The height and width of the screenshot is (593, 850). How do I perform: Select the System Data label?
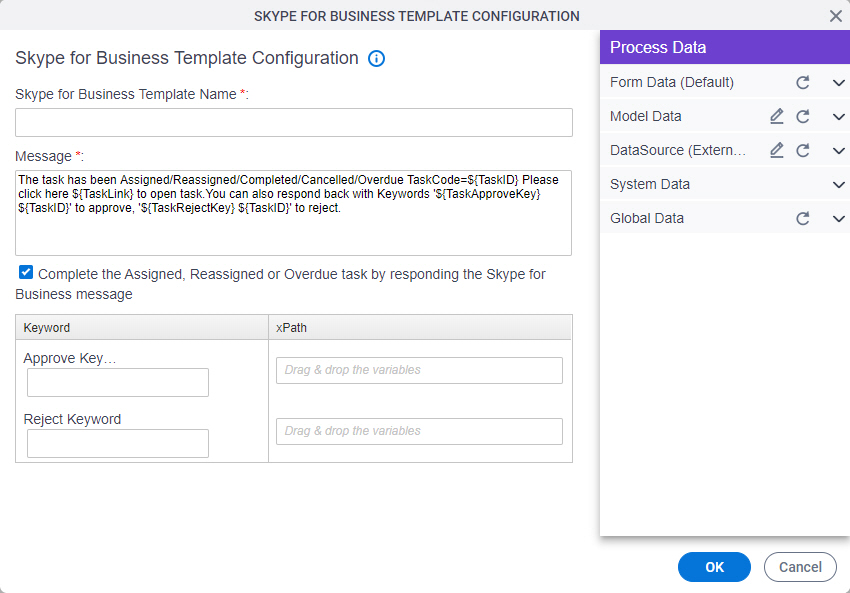coord(649,184)
